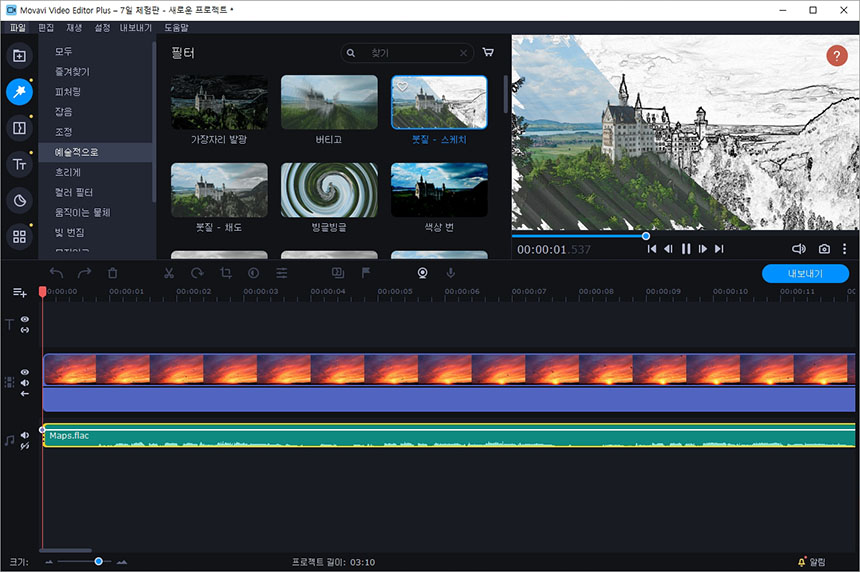This screenshot has height=572, width=860.
Task: Record voiceover with the microphone icon
Action: click(450, 273)
